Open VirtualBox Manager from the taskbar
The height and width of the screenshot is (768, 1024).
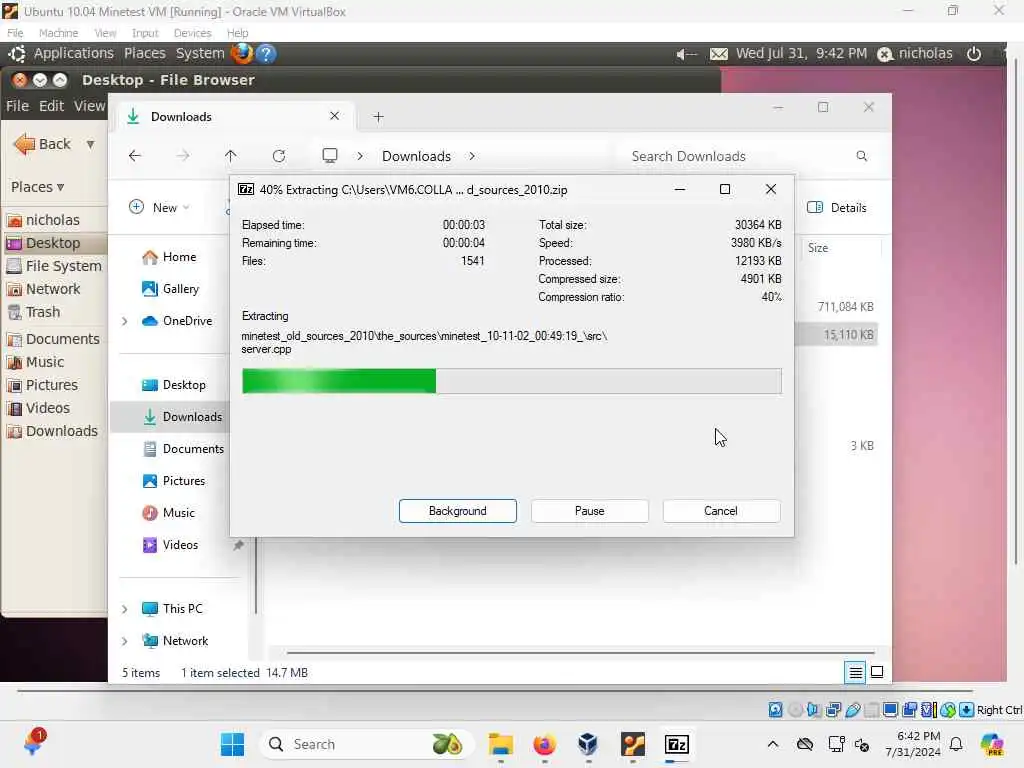pyautogui.click(x=588, y=744)
